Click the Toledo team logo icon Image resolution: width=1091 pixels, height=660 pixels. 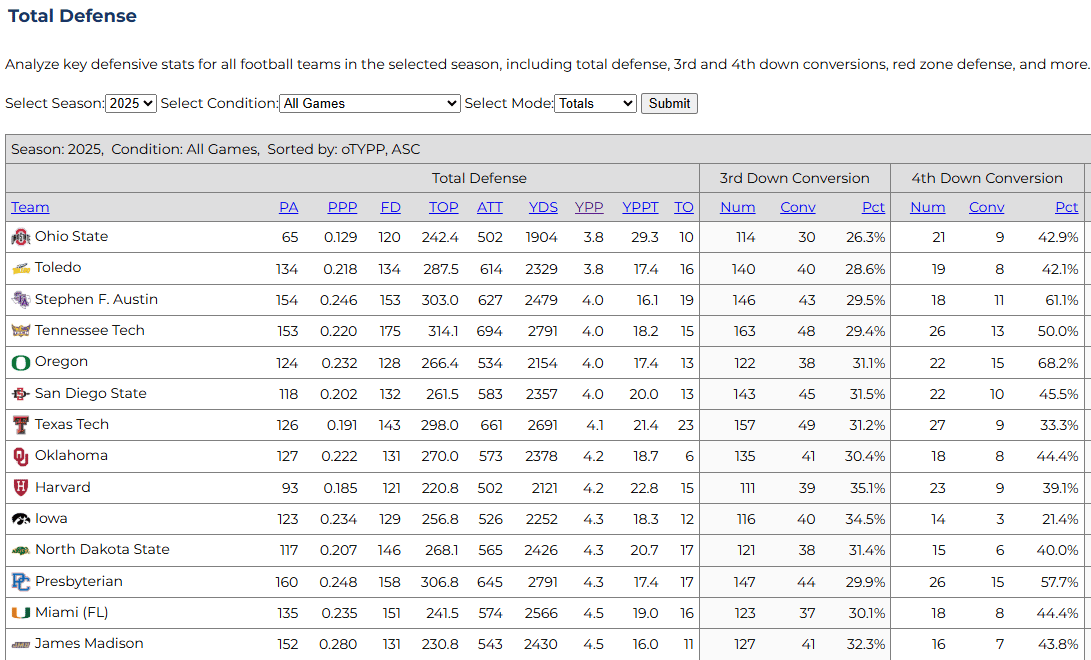pos(20,268)
